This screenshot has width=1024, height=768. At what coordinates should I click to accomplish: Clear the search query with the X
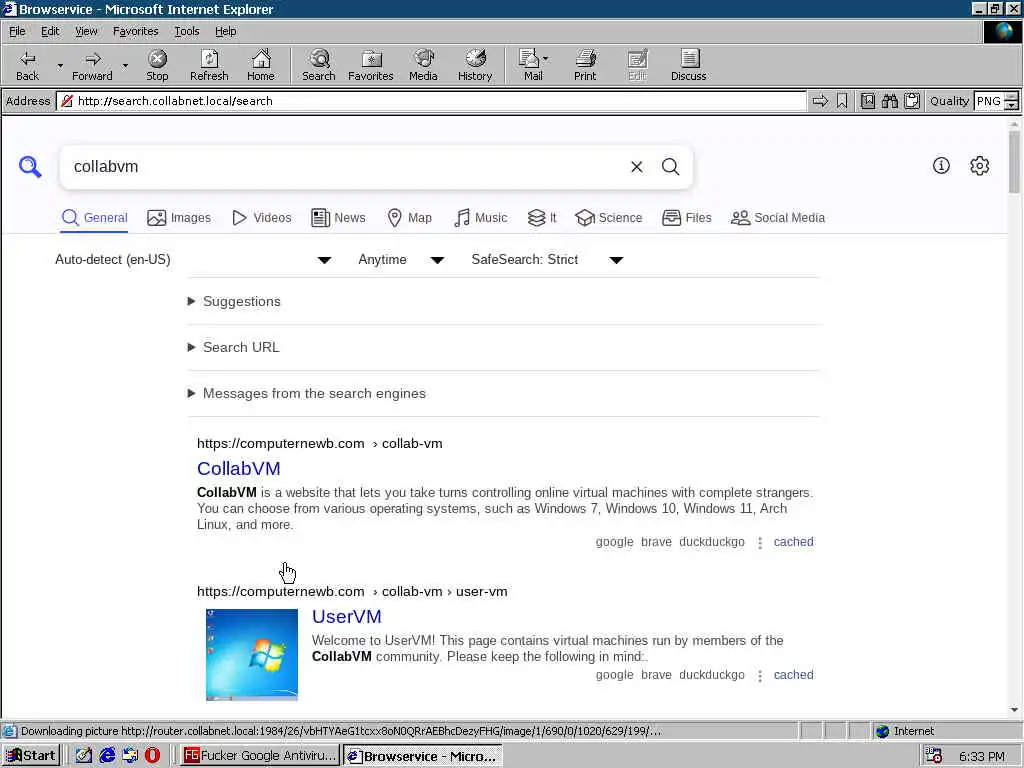(637, 167)
